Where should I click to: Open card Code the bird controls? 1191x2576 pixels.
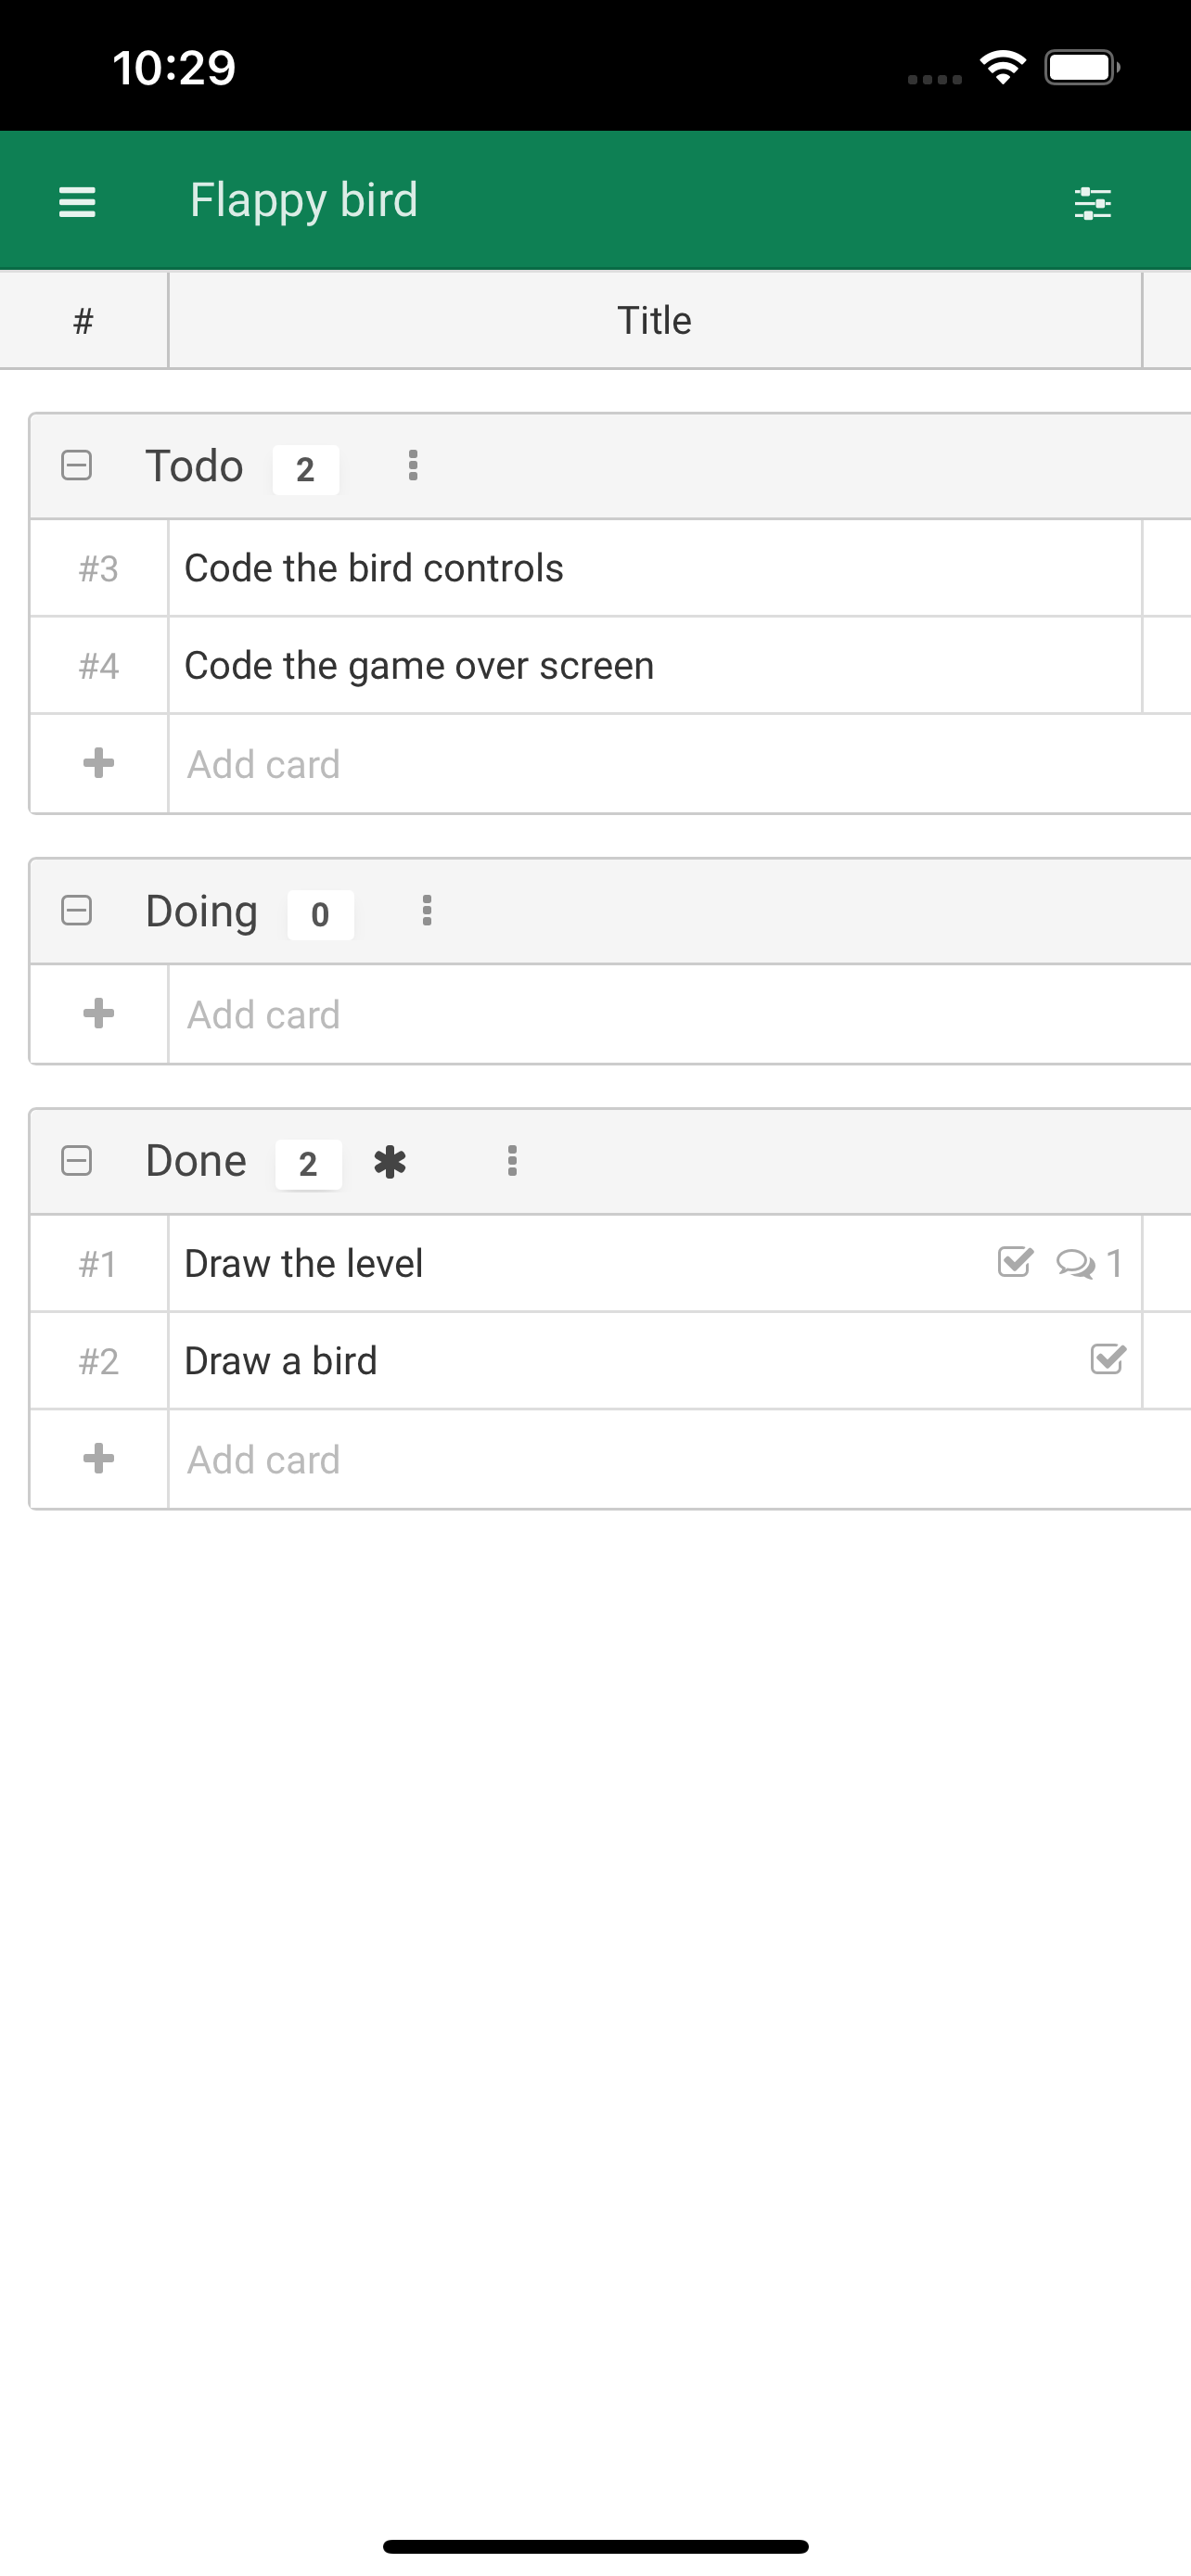pos(374,568)
